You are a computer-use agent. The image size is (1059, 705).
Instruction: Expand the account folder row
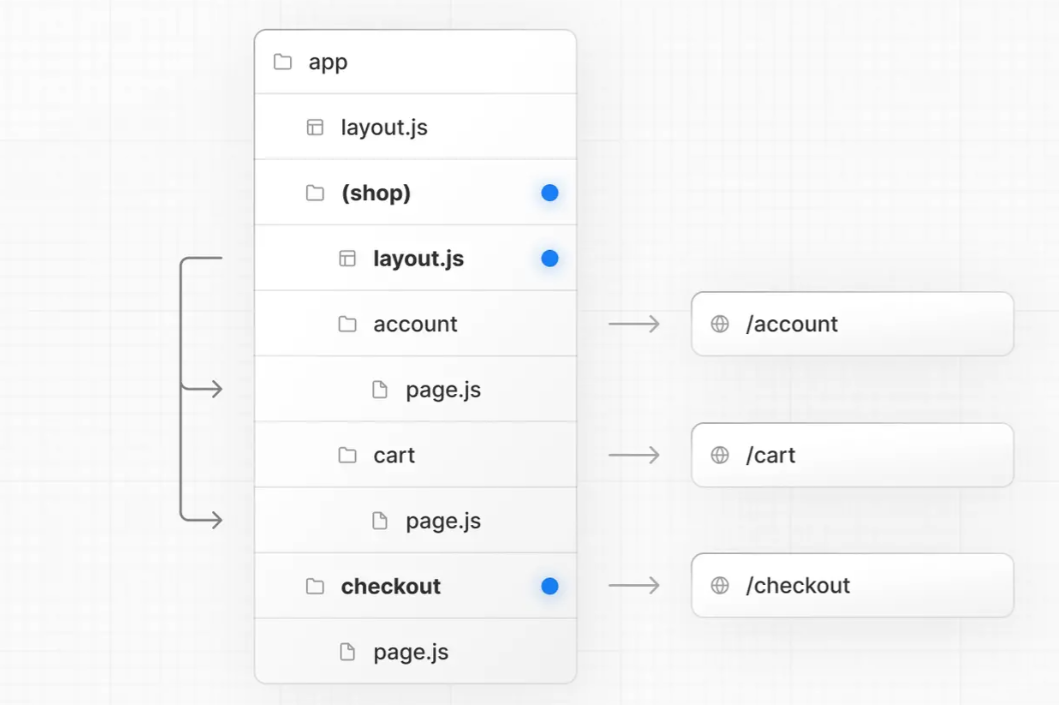[415, 323]
